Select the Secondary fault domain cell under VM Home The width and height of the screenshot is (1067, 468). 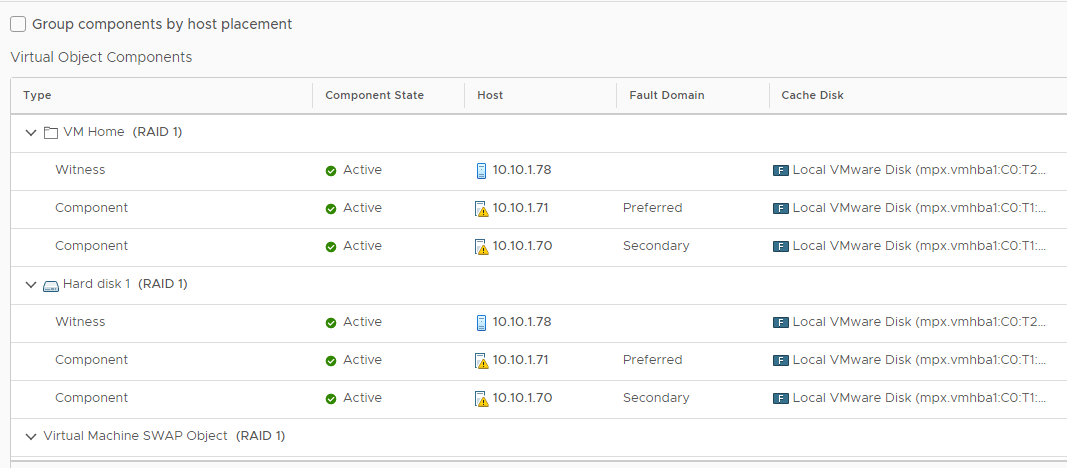point(656,246)
